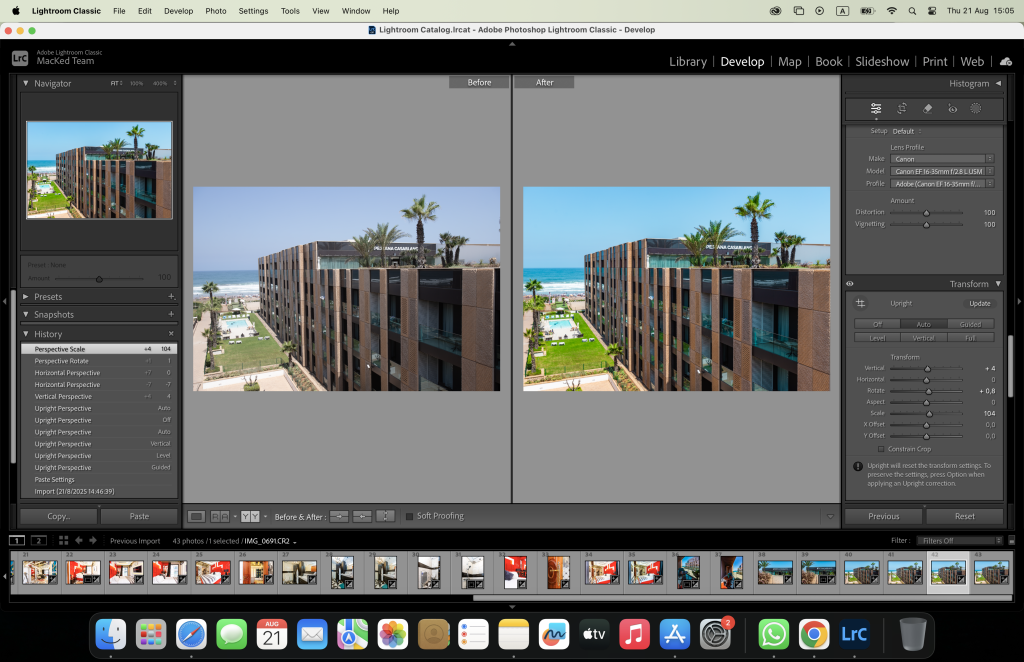Expand the Presets panel
The height and width of the screenshot is (662, 1024).
[25, 296]
